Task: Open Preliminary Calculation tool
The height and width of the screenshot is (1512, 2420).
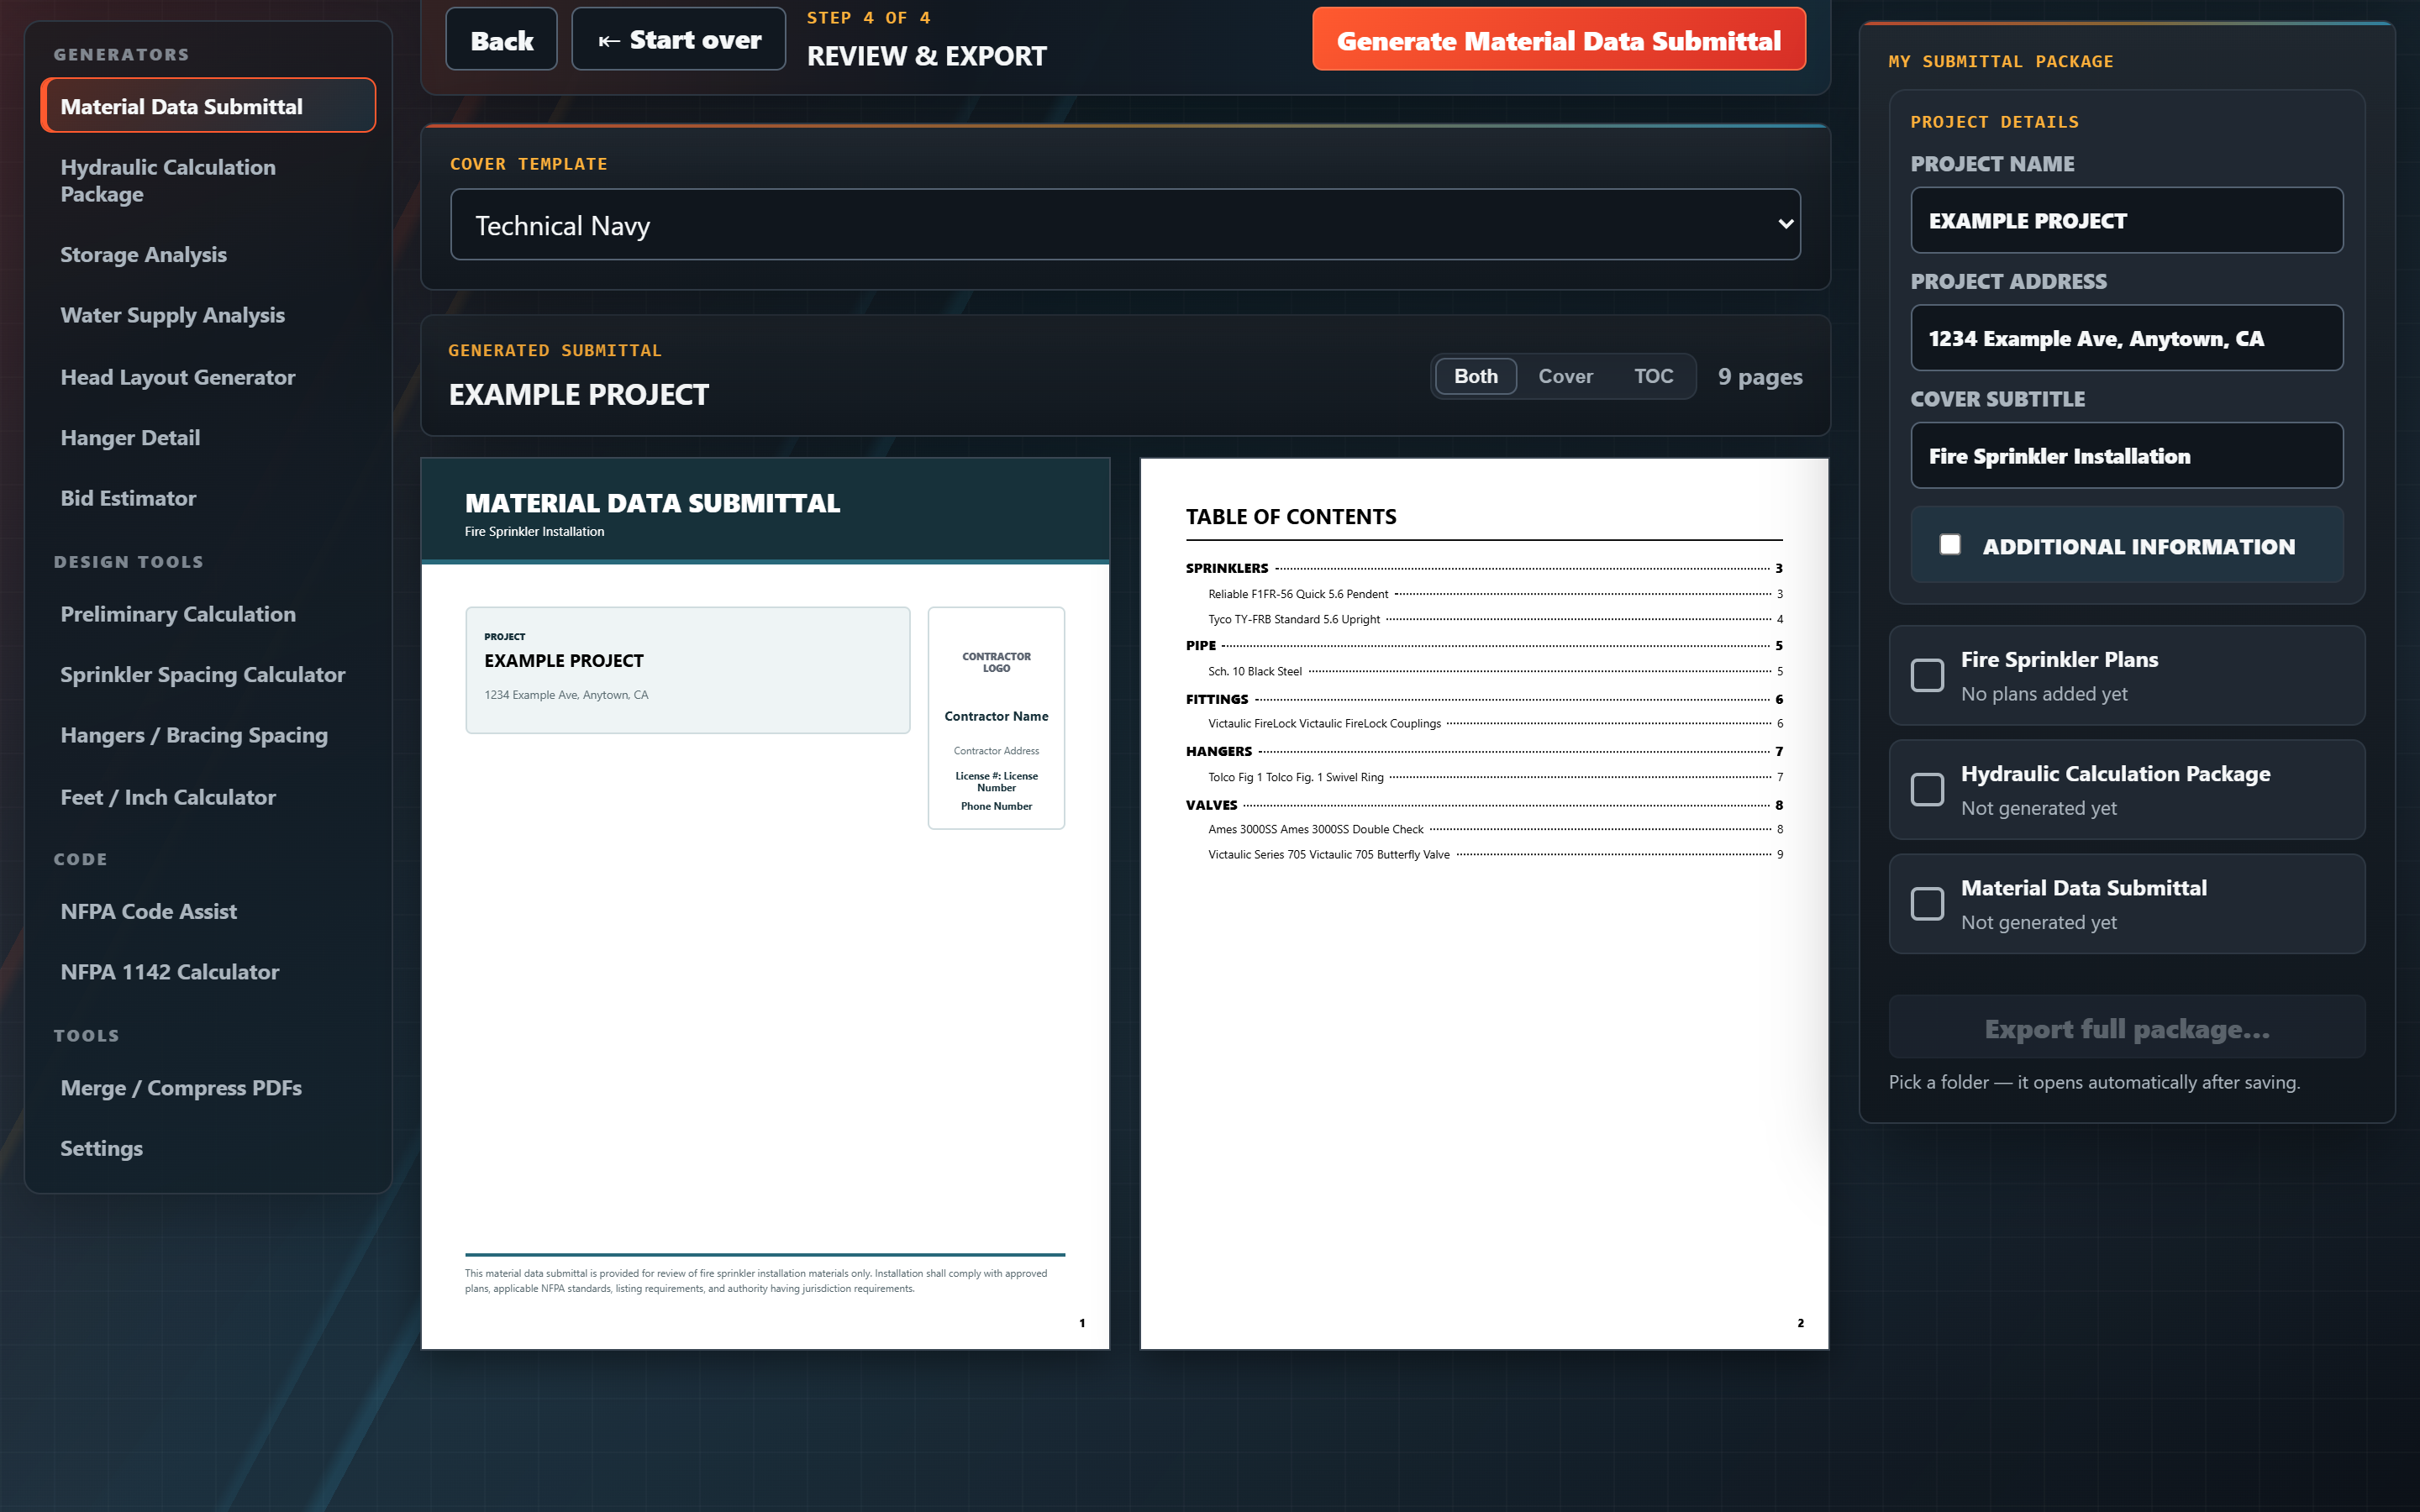Action: (x=208, y=614)
